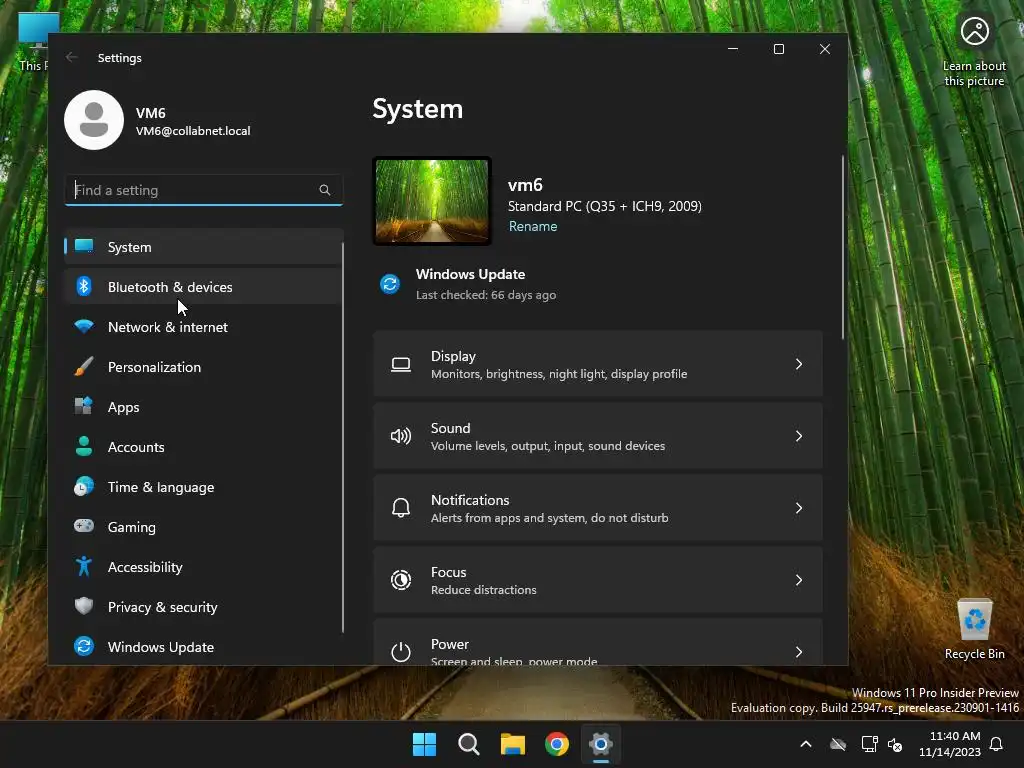Click the network tray icon

click(x=869, y=744)
